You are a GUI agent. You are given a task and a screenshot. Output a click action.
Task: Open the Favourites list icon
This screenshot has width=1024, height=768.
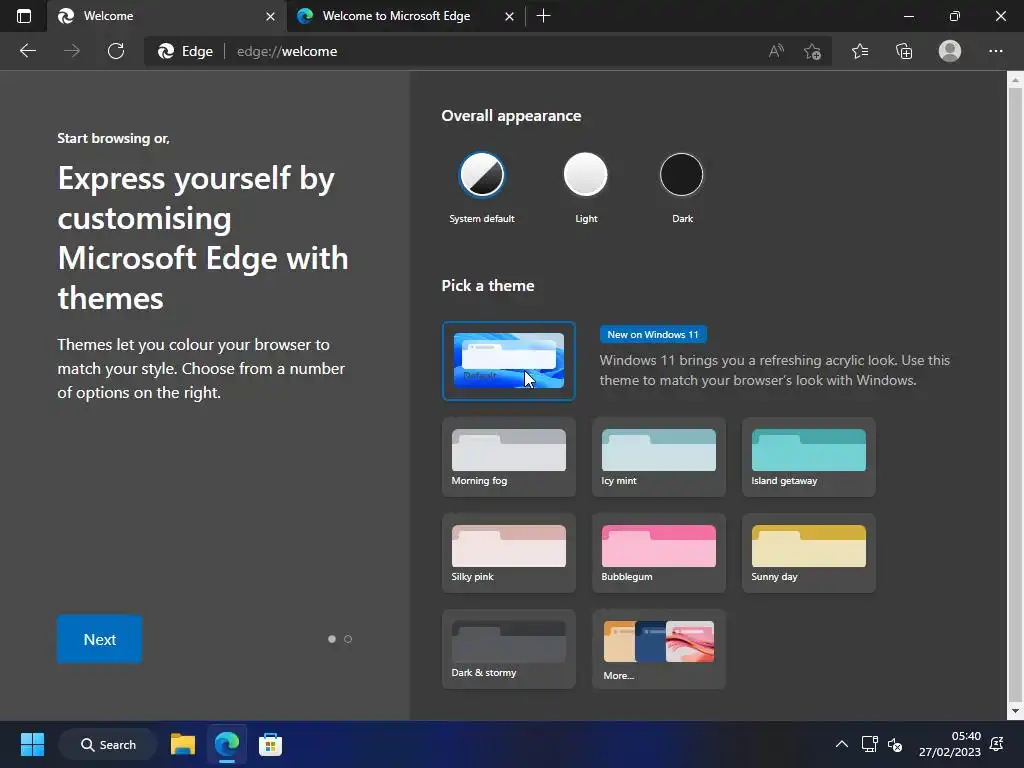coord(860,51)
